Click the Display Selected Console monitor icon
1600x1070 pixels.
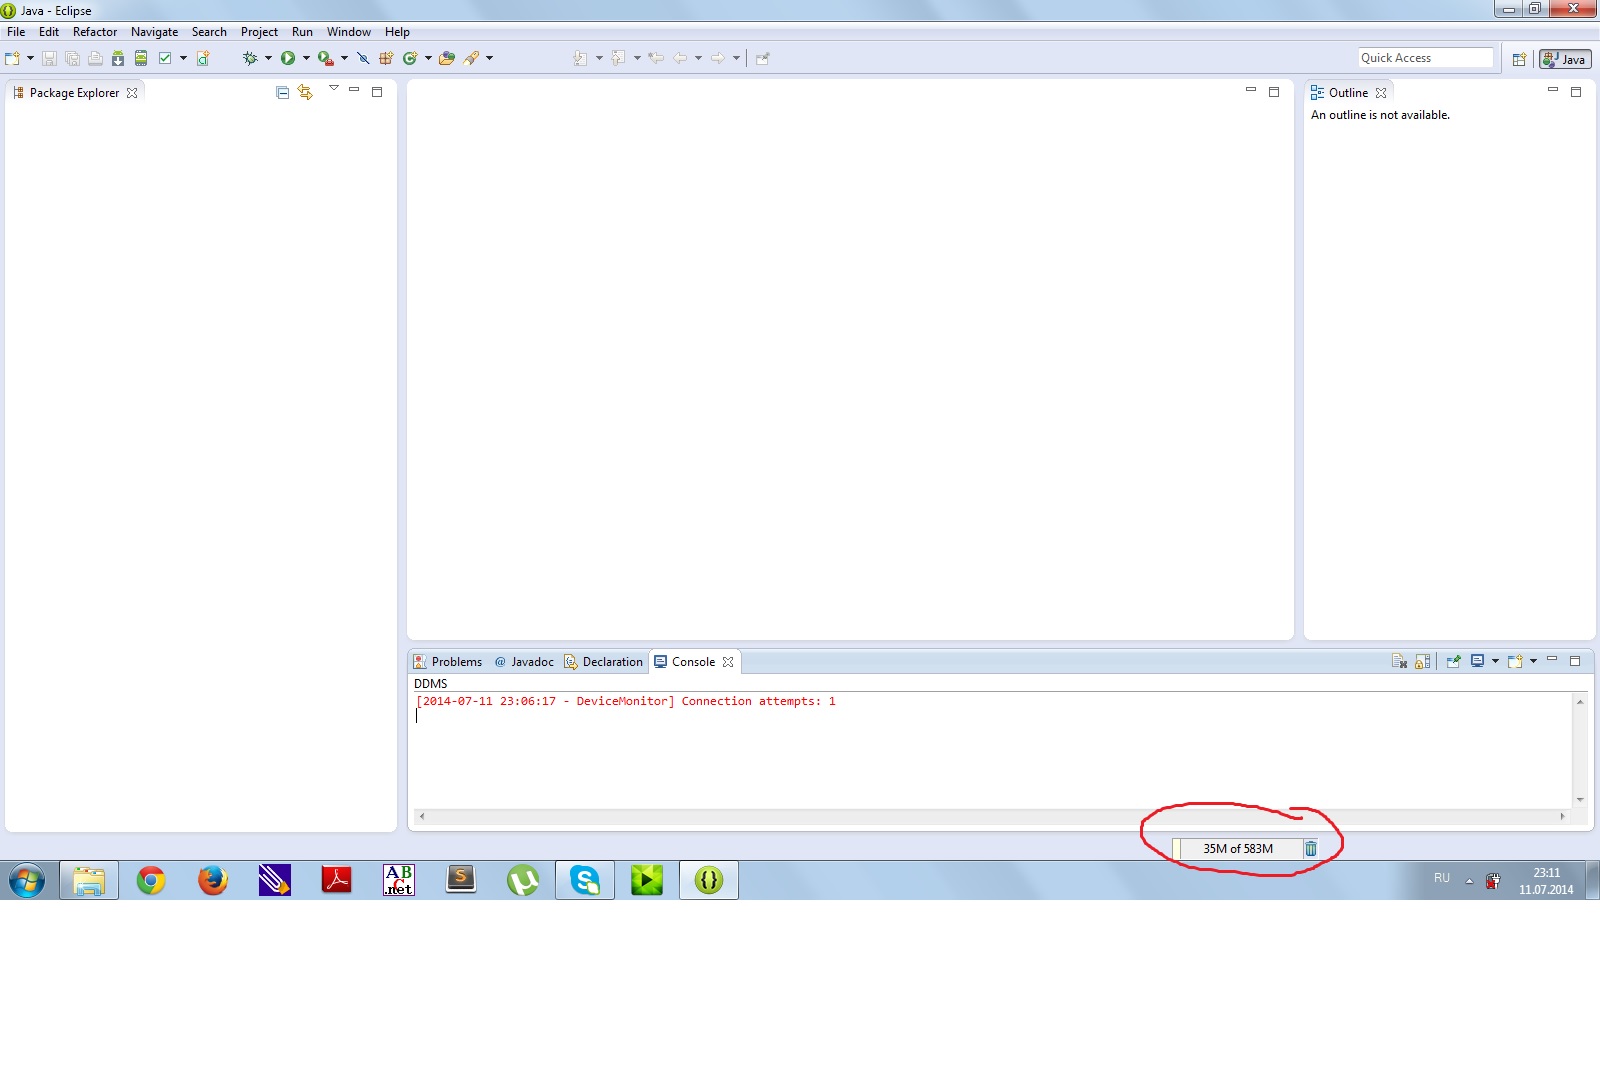pos(1477,661)
